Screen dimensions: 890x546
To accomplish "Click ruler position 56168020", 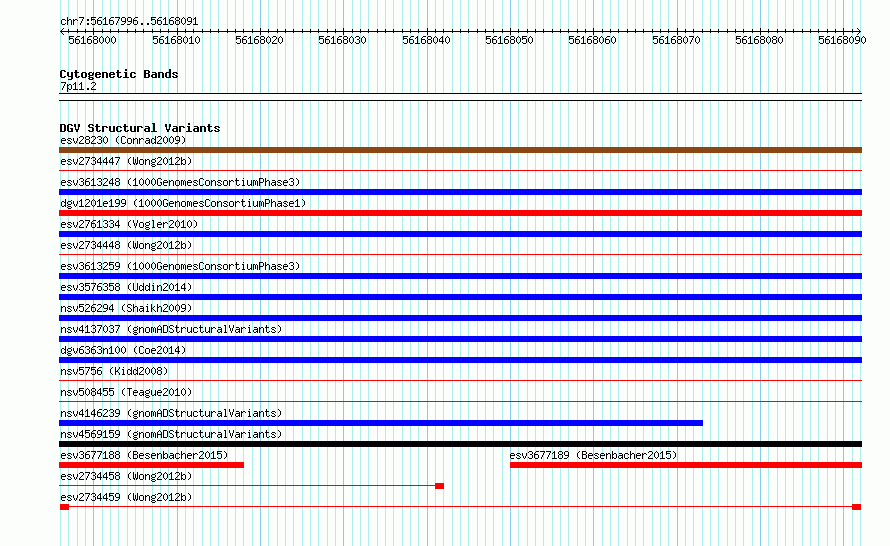I will 259,40.
